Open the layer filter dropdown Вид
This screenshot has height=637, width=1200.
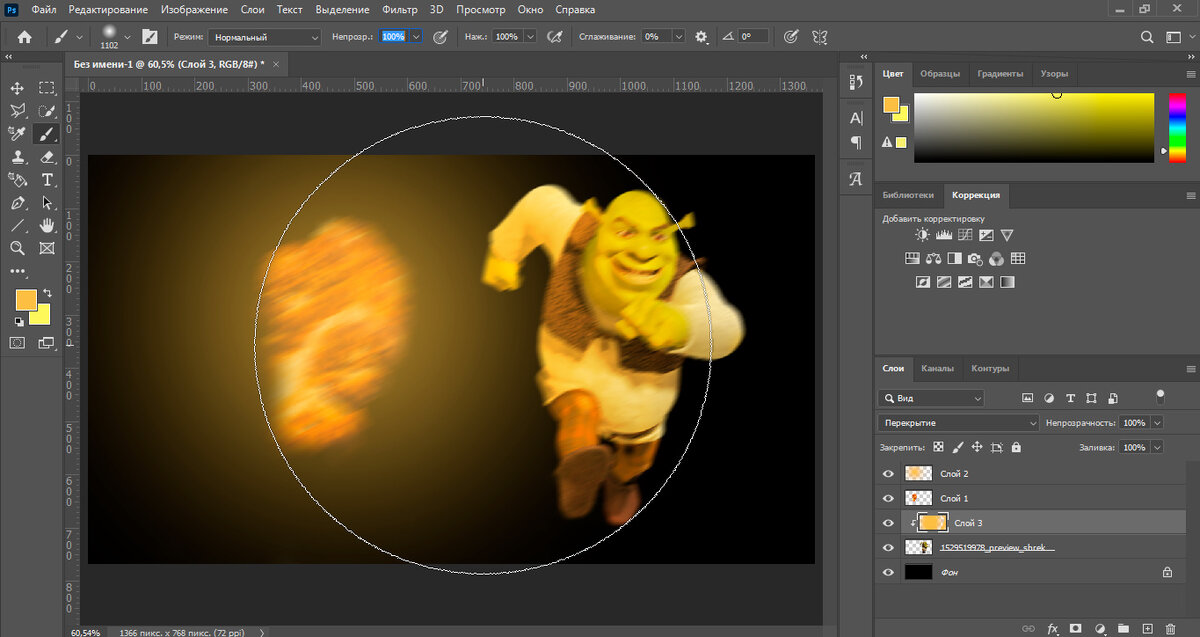pos(931,398)
